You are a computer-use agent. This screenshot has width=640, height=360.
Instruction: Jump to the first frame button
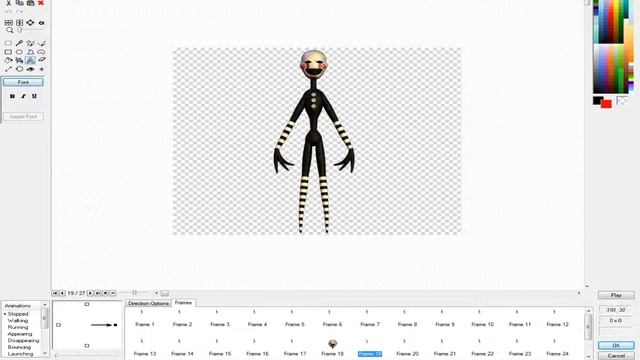pos(55,293)
